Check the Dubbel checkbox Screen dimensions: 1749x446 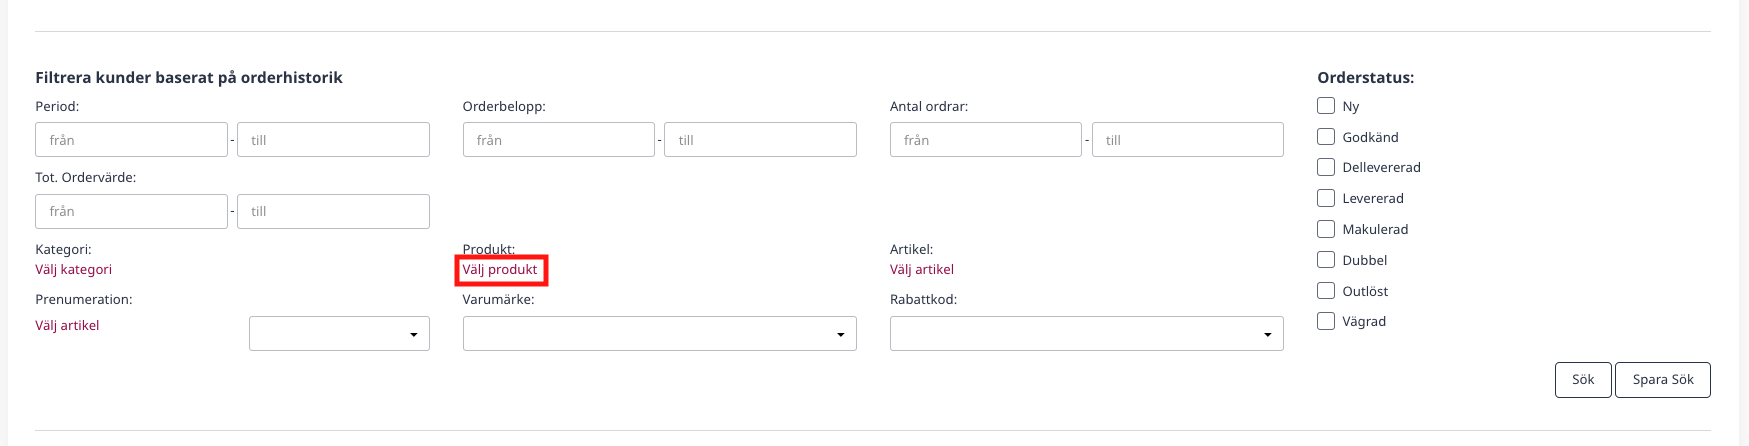(x=1326, y=260)
